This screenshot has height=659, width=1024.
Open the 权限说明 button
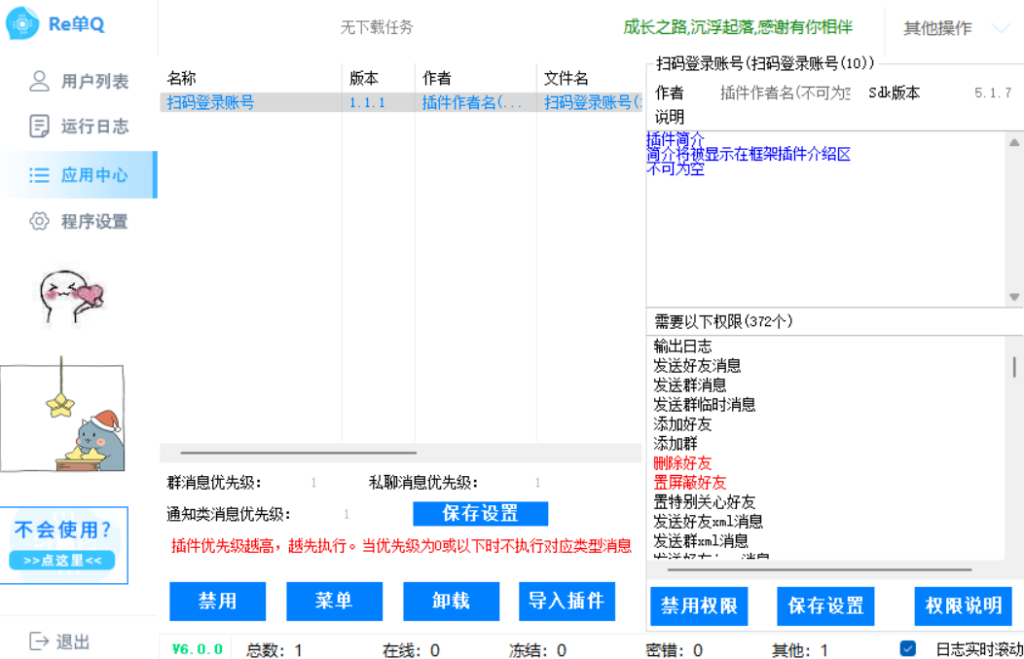[963, 606]
